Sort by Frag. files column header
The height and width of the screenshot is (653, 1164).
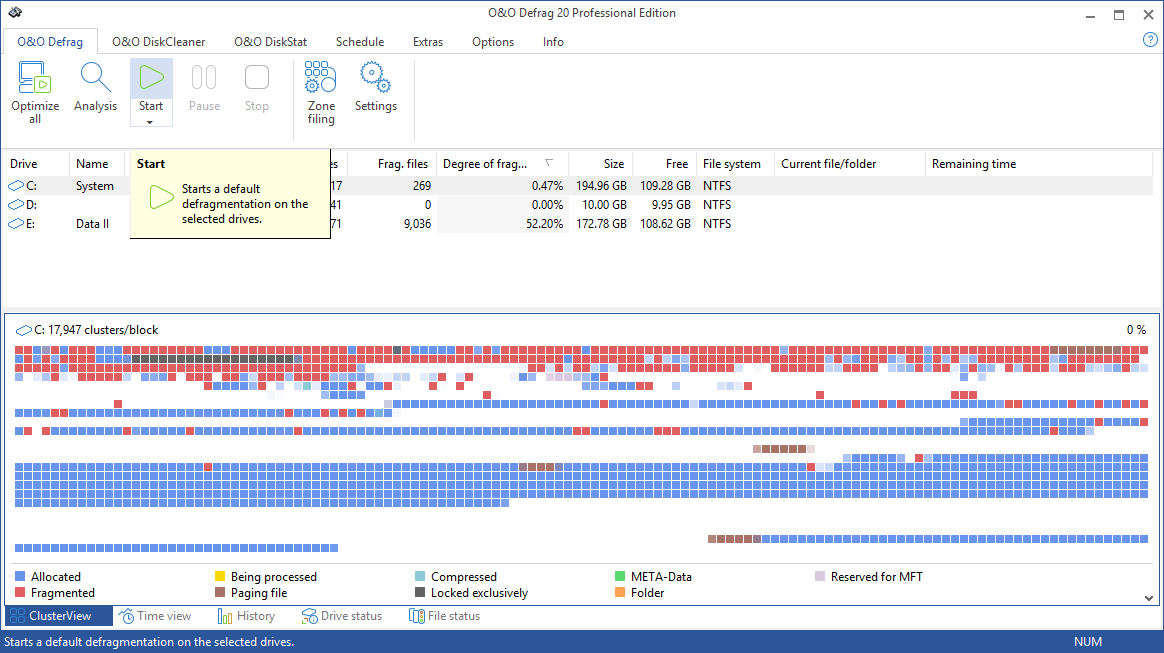(391, 164)
